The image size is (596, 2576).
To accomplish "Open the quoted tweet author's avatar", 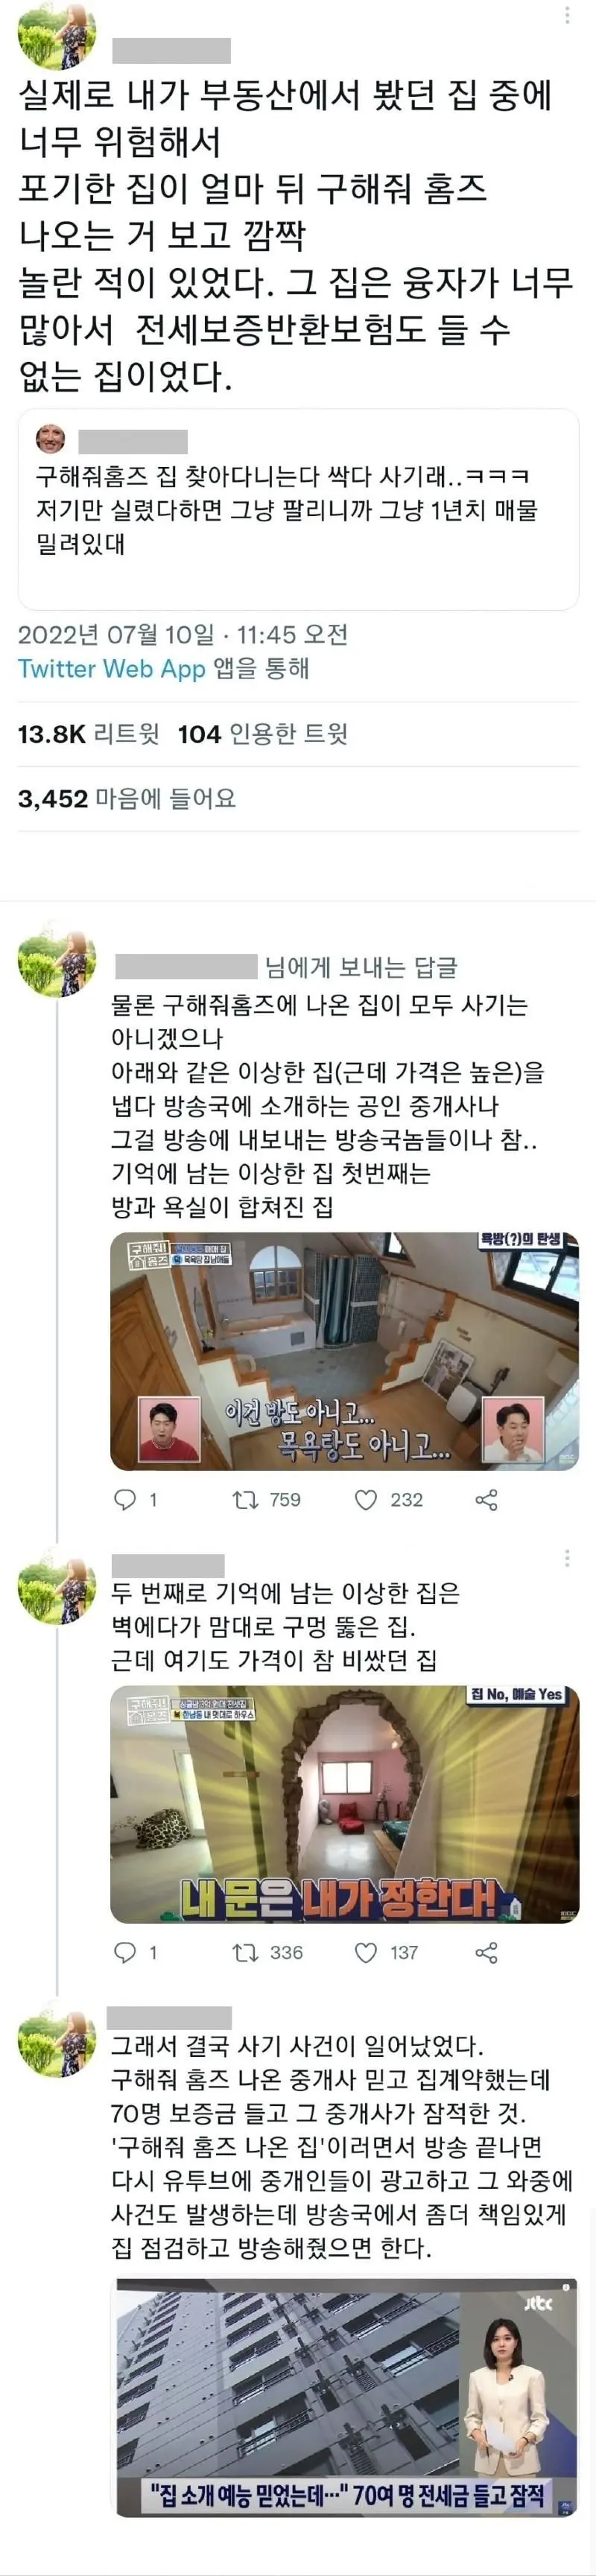I will [x=51, y=440].
